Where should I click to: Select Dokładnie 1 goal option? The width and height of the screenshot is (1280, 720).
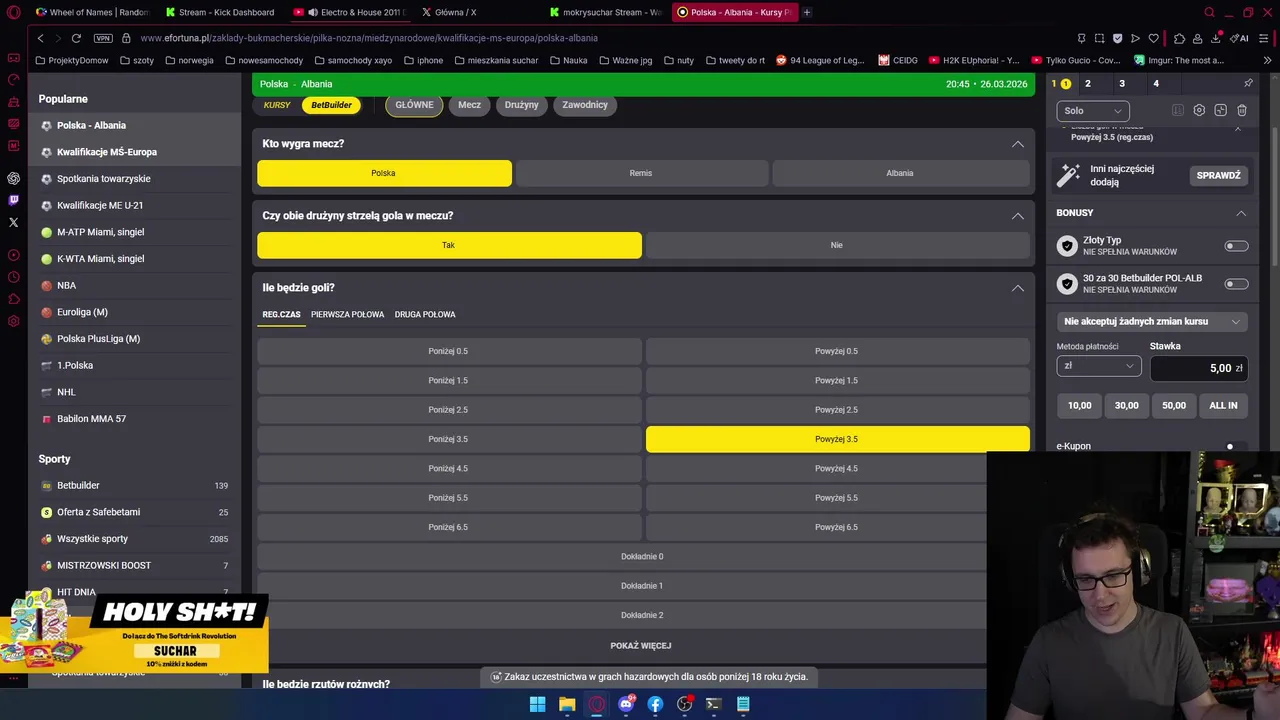tap(642, 586)
